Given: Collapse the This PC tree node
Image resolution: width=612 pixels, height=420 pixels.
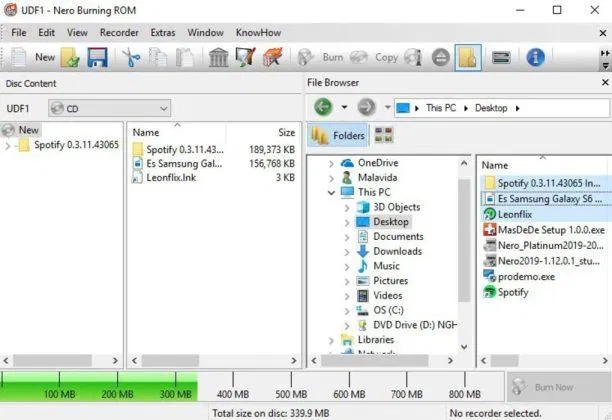Looking at the screenshot, I should pos(331,192).
